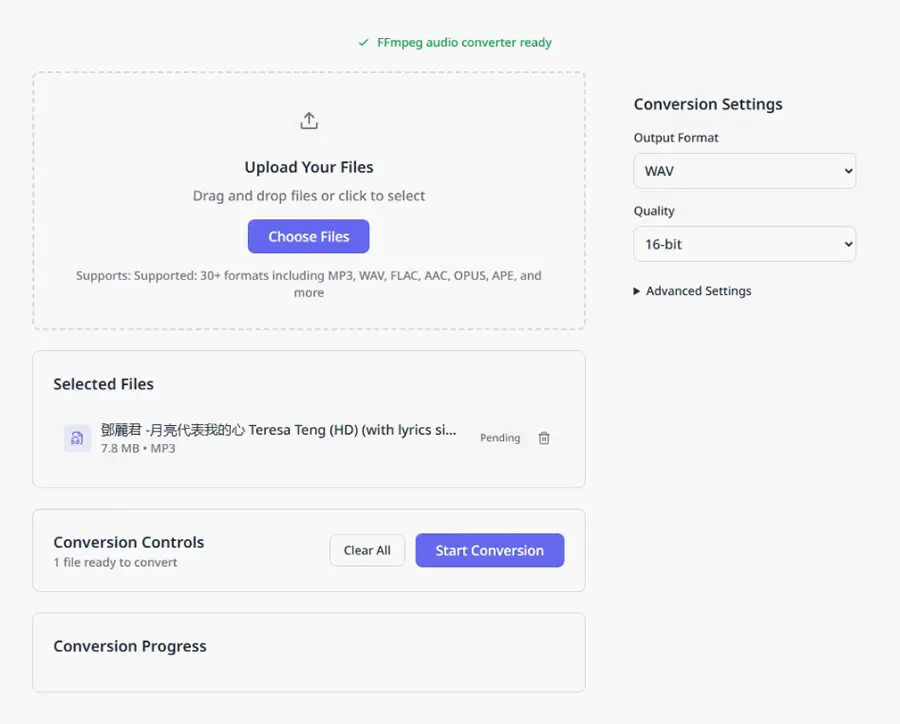Open the Output Format WAV dropdown

pos(744,171)
